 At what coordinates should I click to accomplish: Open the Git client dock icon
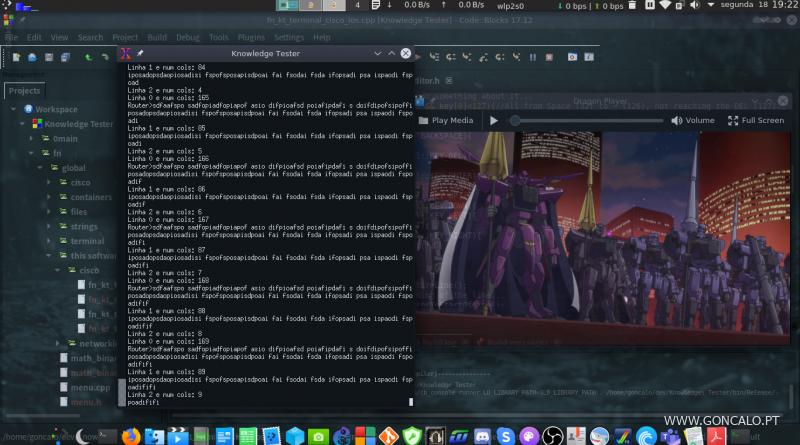(389, 436)
